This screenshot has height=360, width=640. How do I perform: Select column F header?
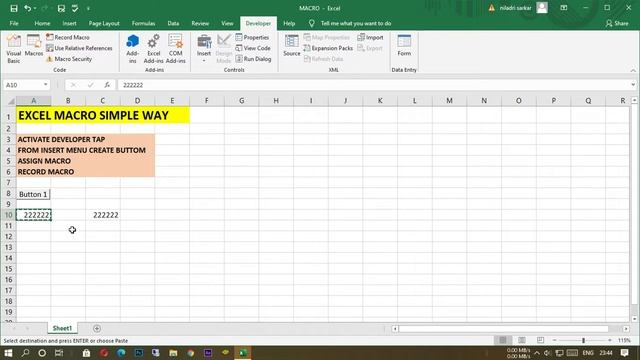(207, 101)
